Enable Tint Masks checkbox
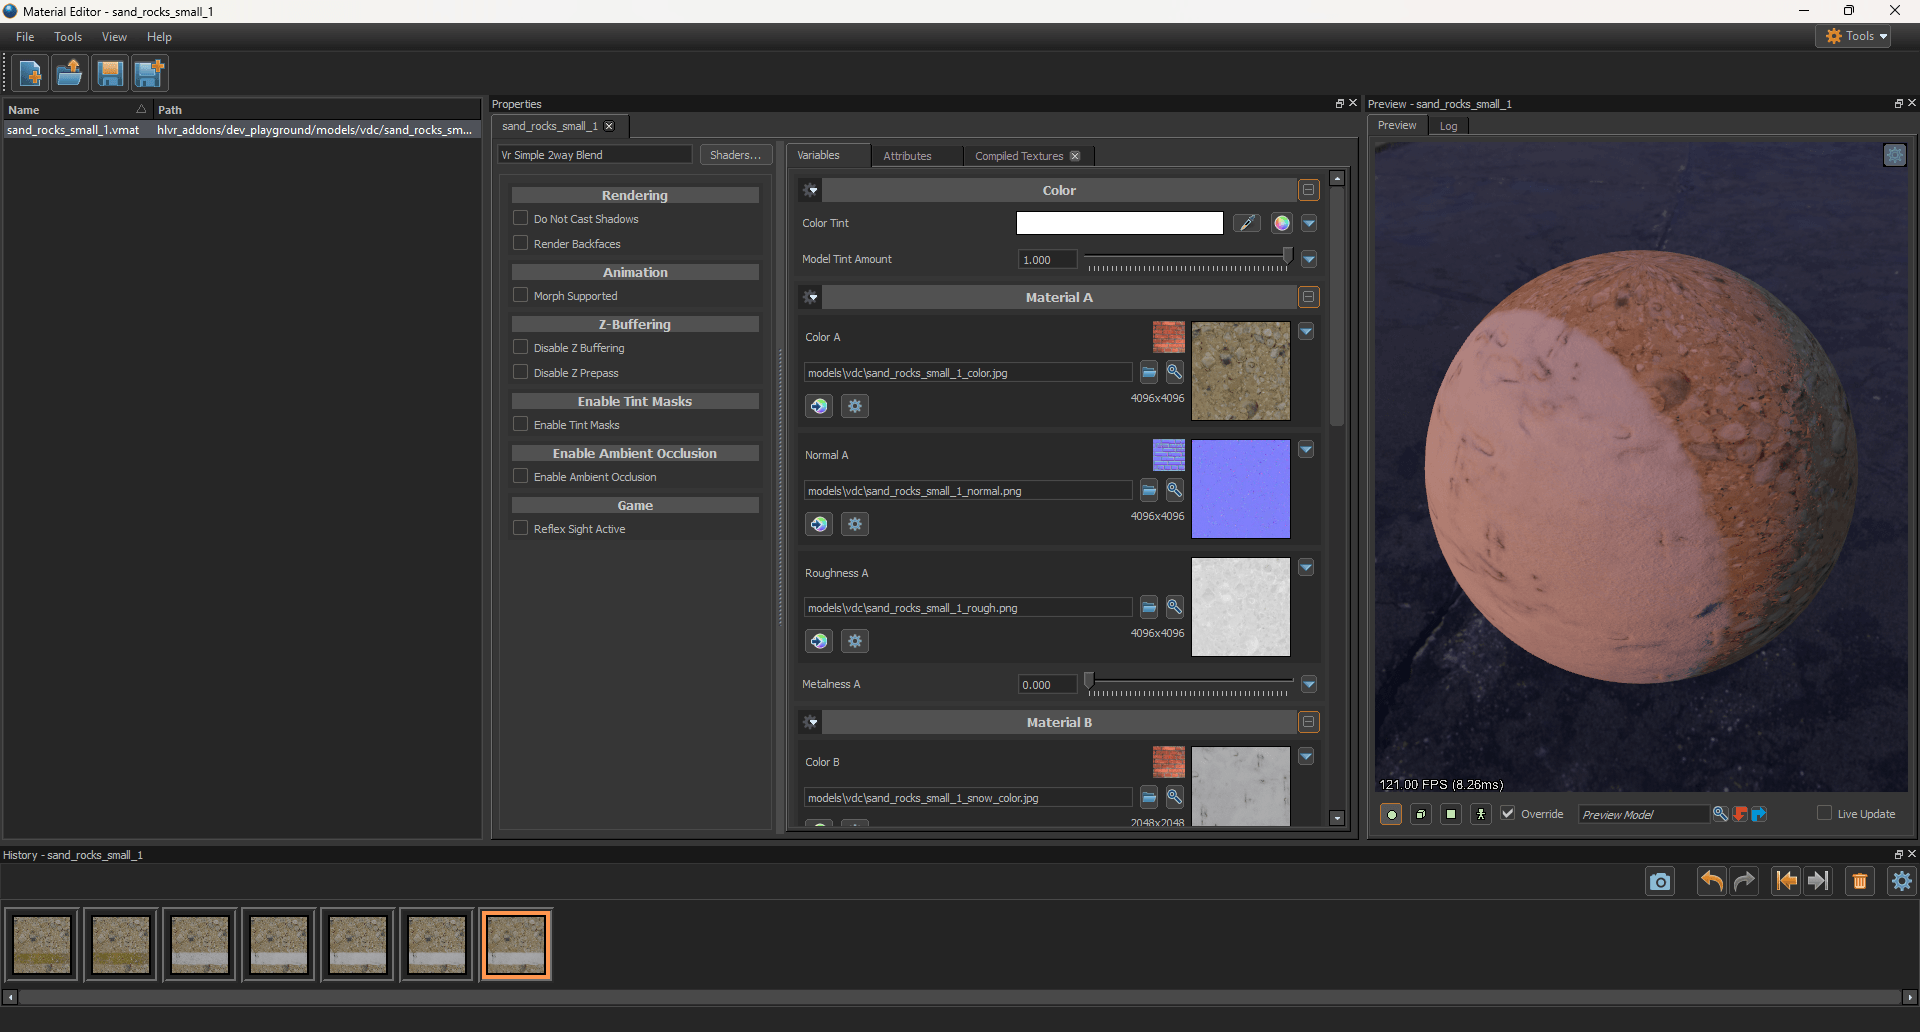Viewport: 1920px width, 1032px height. coord(520,424)
